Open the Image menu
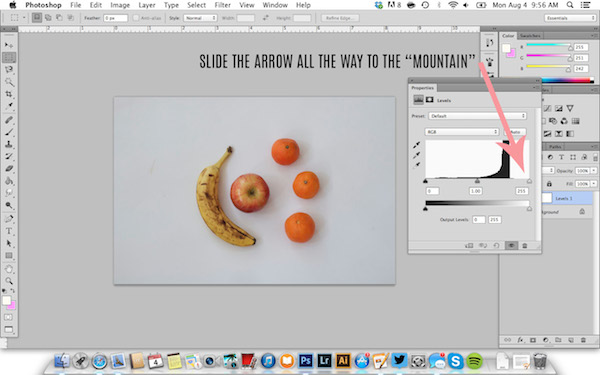 (x=120, y=5)
